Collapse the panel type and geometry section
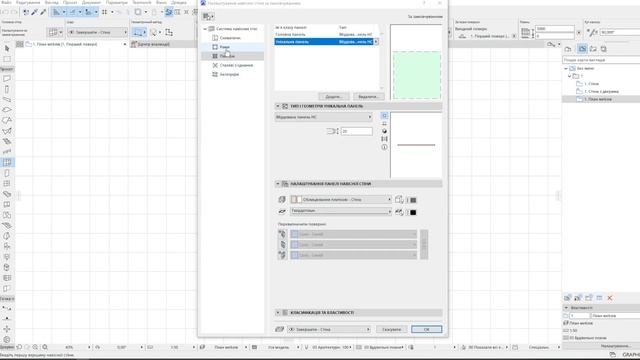 coord(278,106)
